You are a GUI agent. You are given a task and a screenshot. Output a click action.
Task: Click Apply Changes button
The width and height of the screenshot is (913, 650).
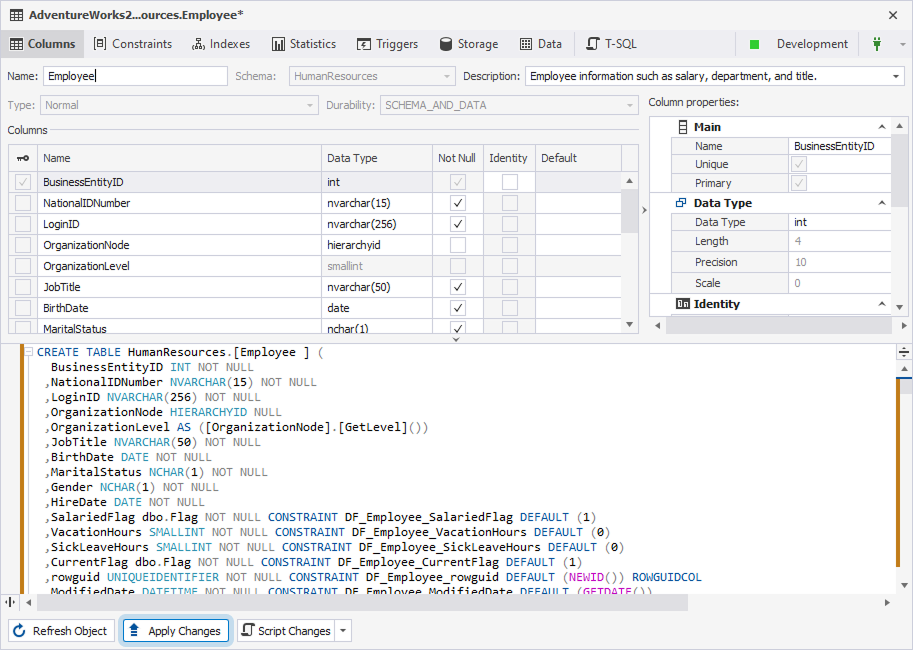coord(176,631)
